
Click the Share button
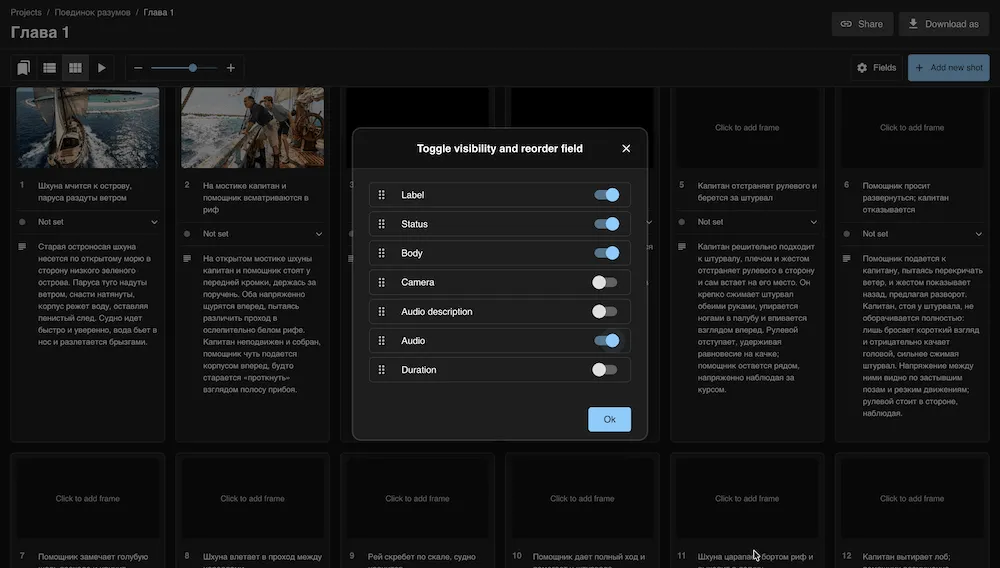coord(862,24)
